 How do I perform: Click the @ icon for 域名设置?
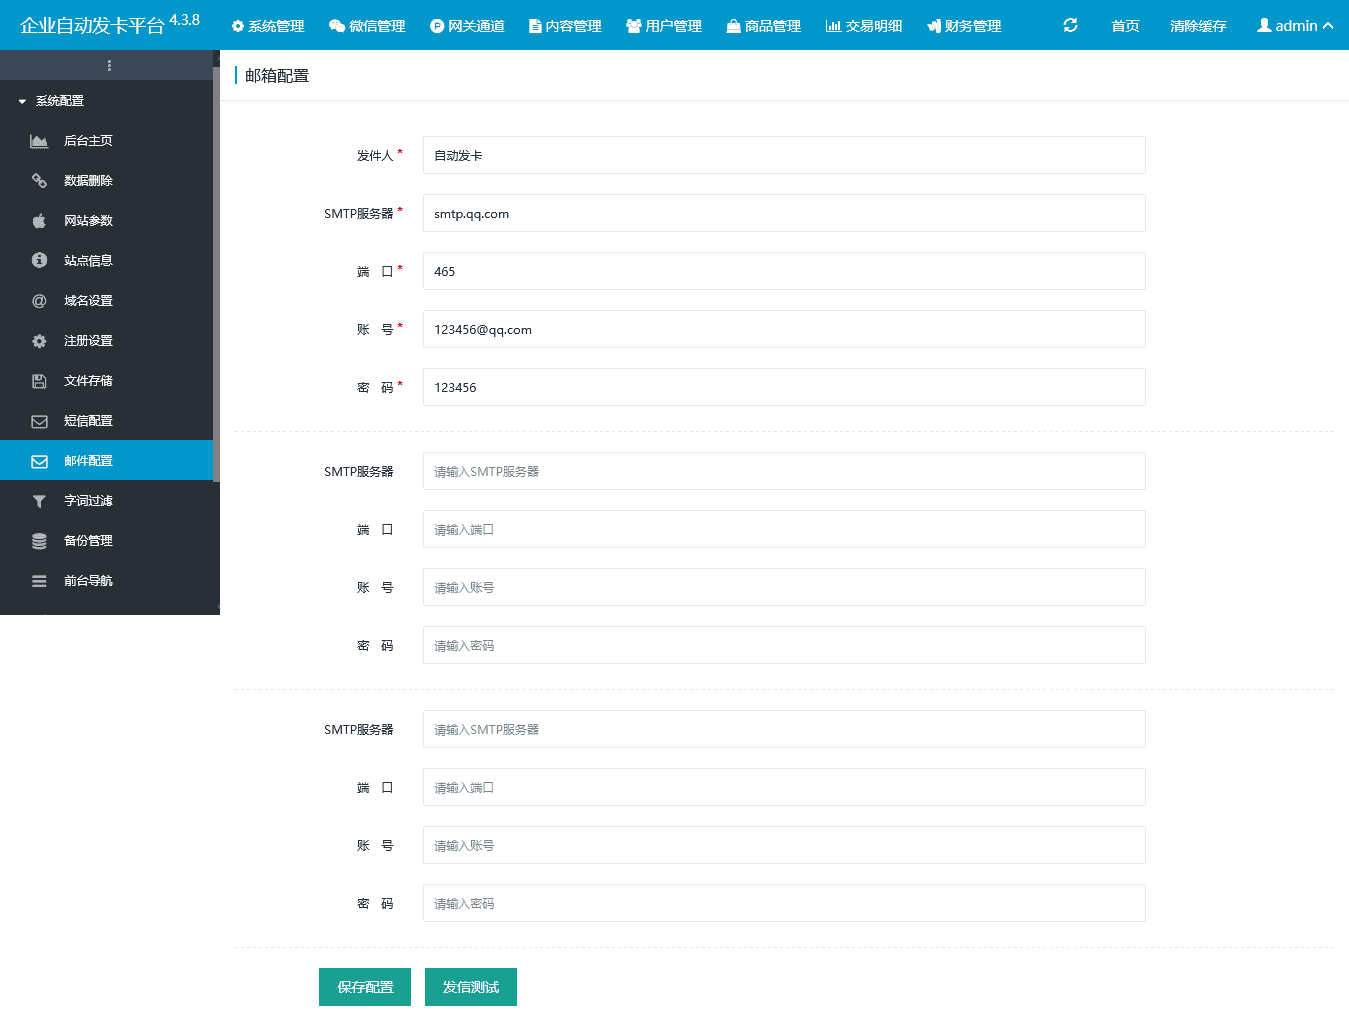point(39,301)
